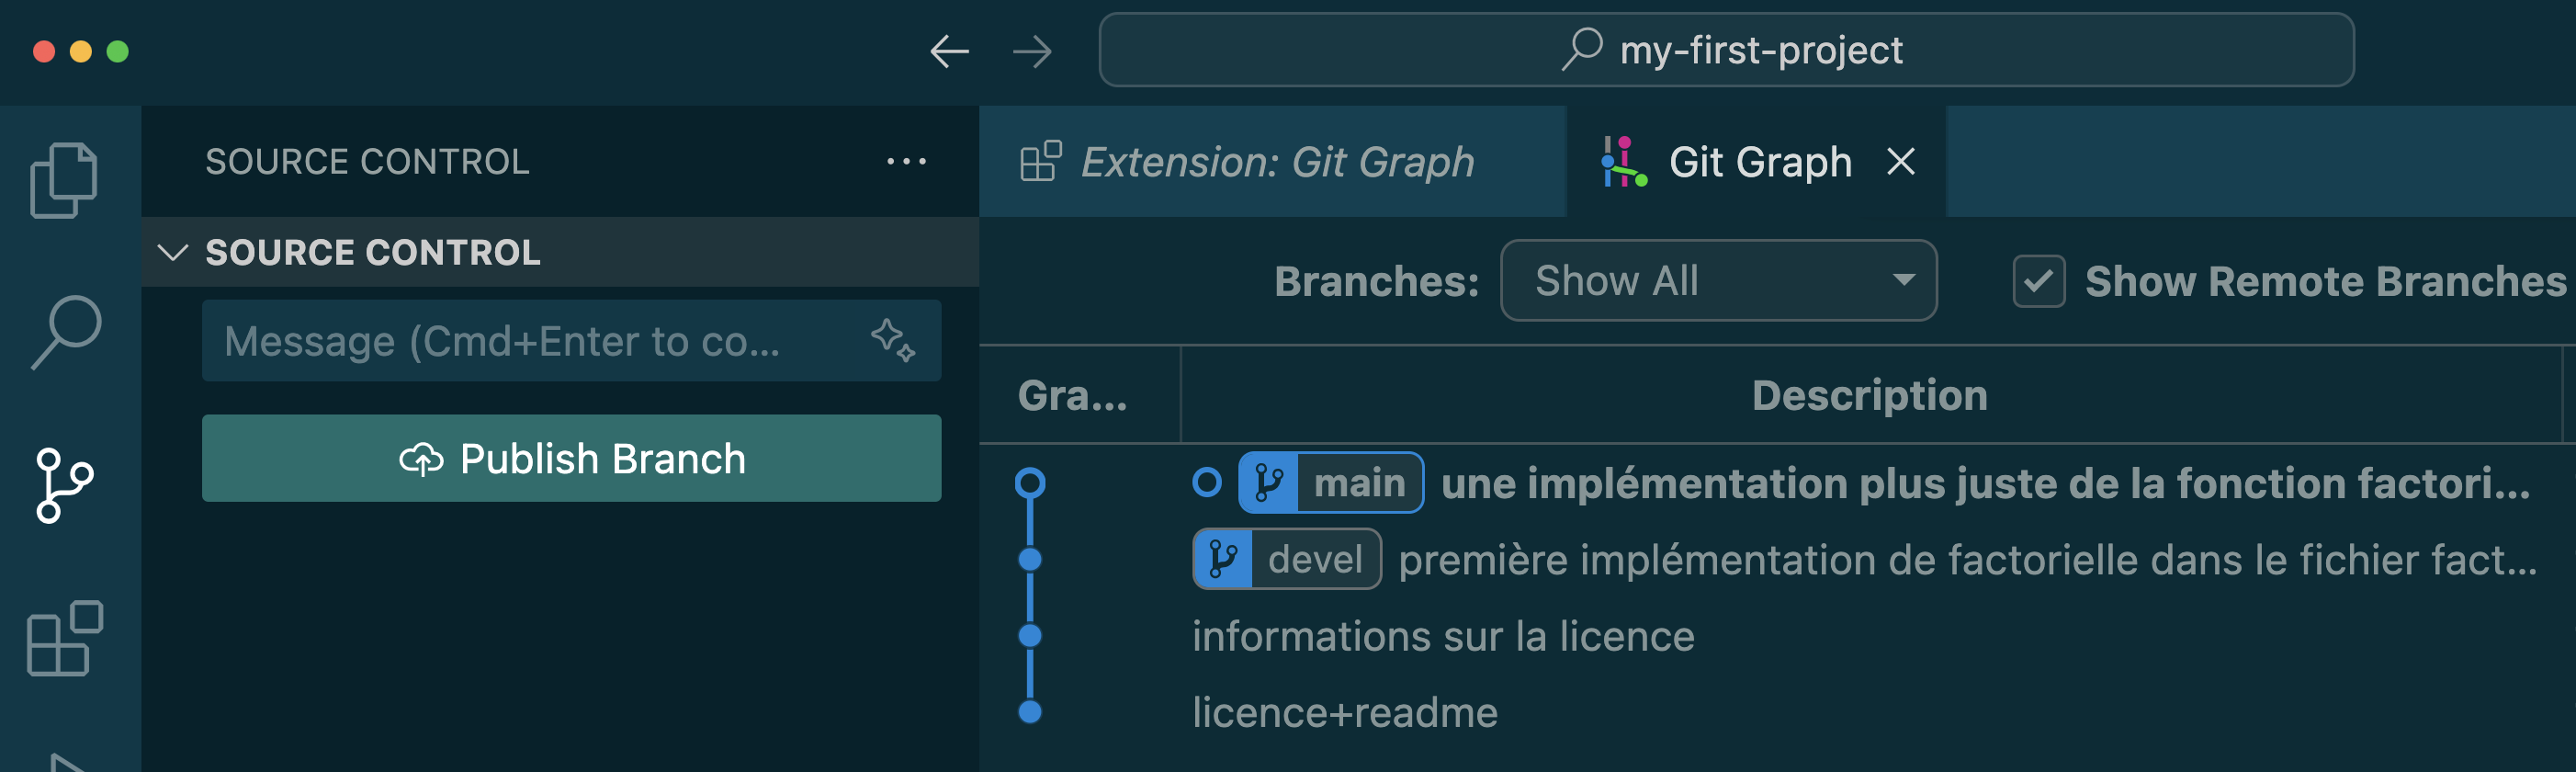Open the Explorer view in activity bar
The image size is (2576, 772).
[64, 180]
